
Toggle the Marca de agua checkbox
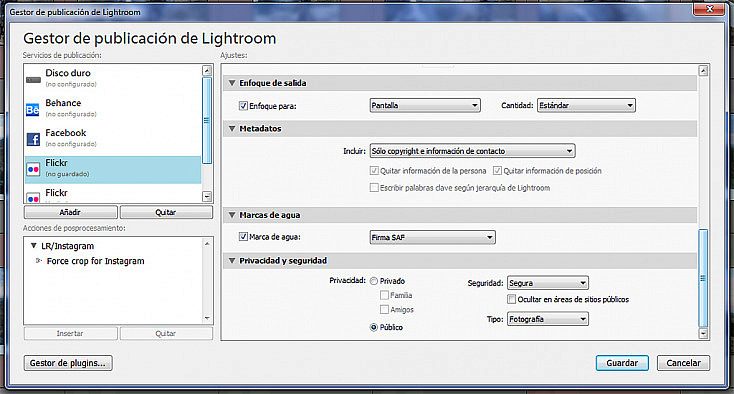(243, 237)
